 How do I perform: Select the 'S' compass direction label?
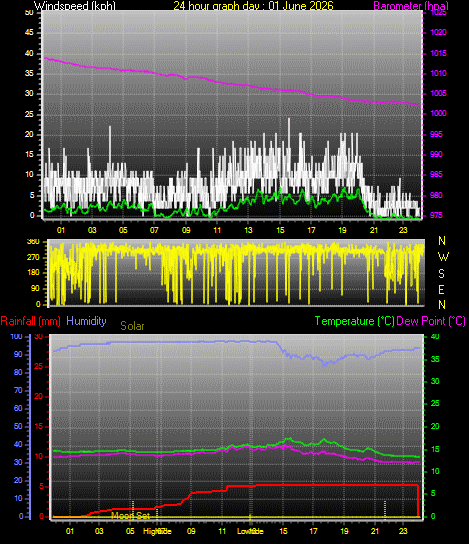pos(441,274)
